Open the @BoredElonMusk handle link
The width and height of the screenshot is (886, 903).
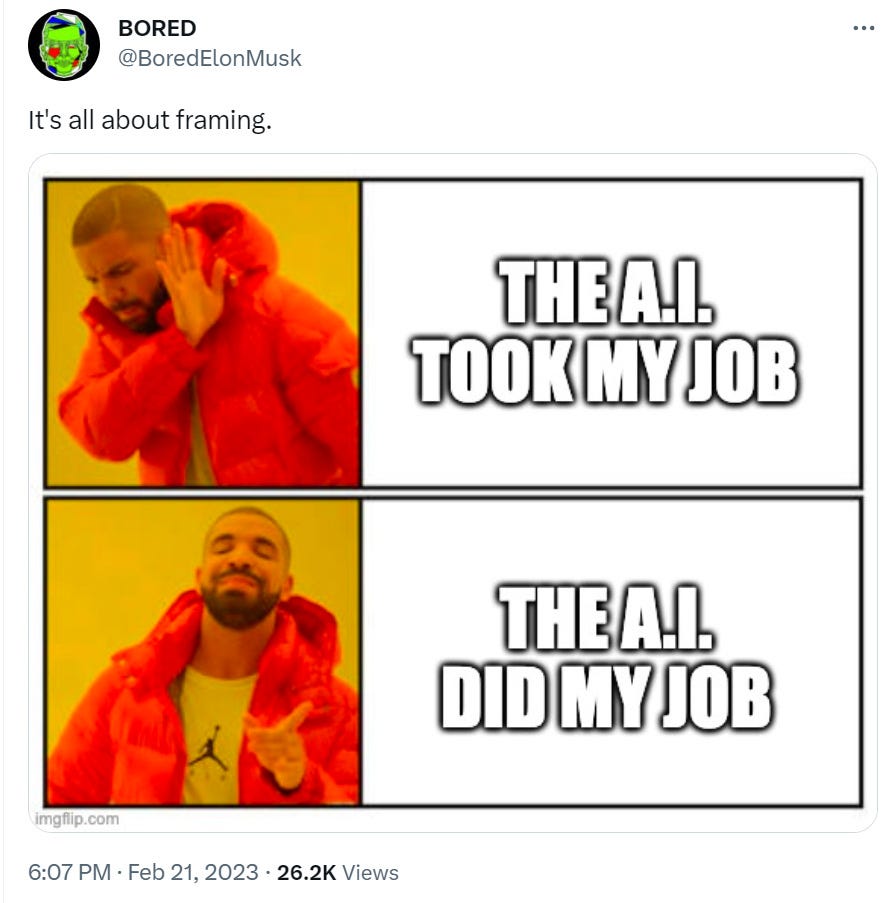(x=210, y=58)
